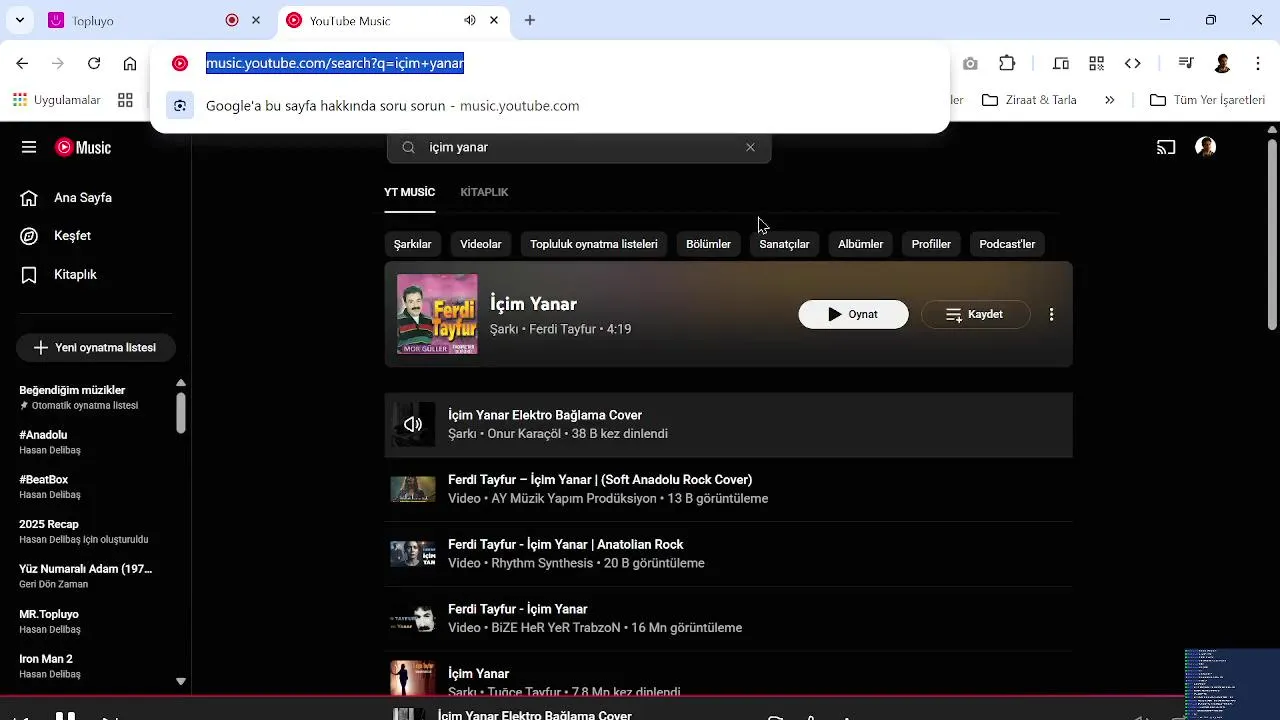Open the Uygulamalar apps shortcut
This screenshot has height=720, width=1280.
(57, 100)
